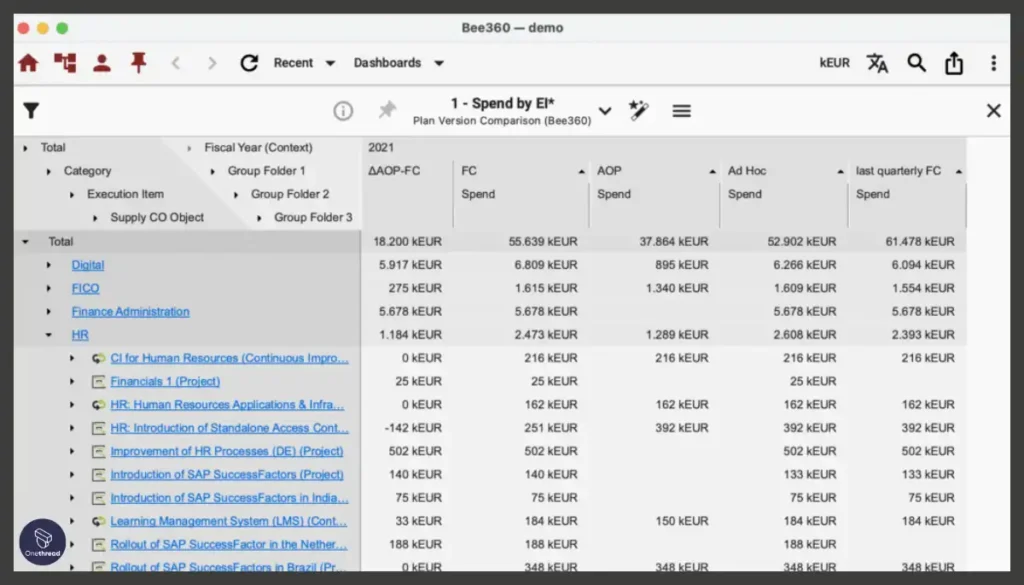Open report selector chevron next to title
The width and height of the screenshot is (1024, 585).
(x=605, y=111)
